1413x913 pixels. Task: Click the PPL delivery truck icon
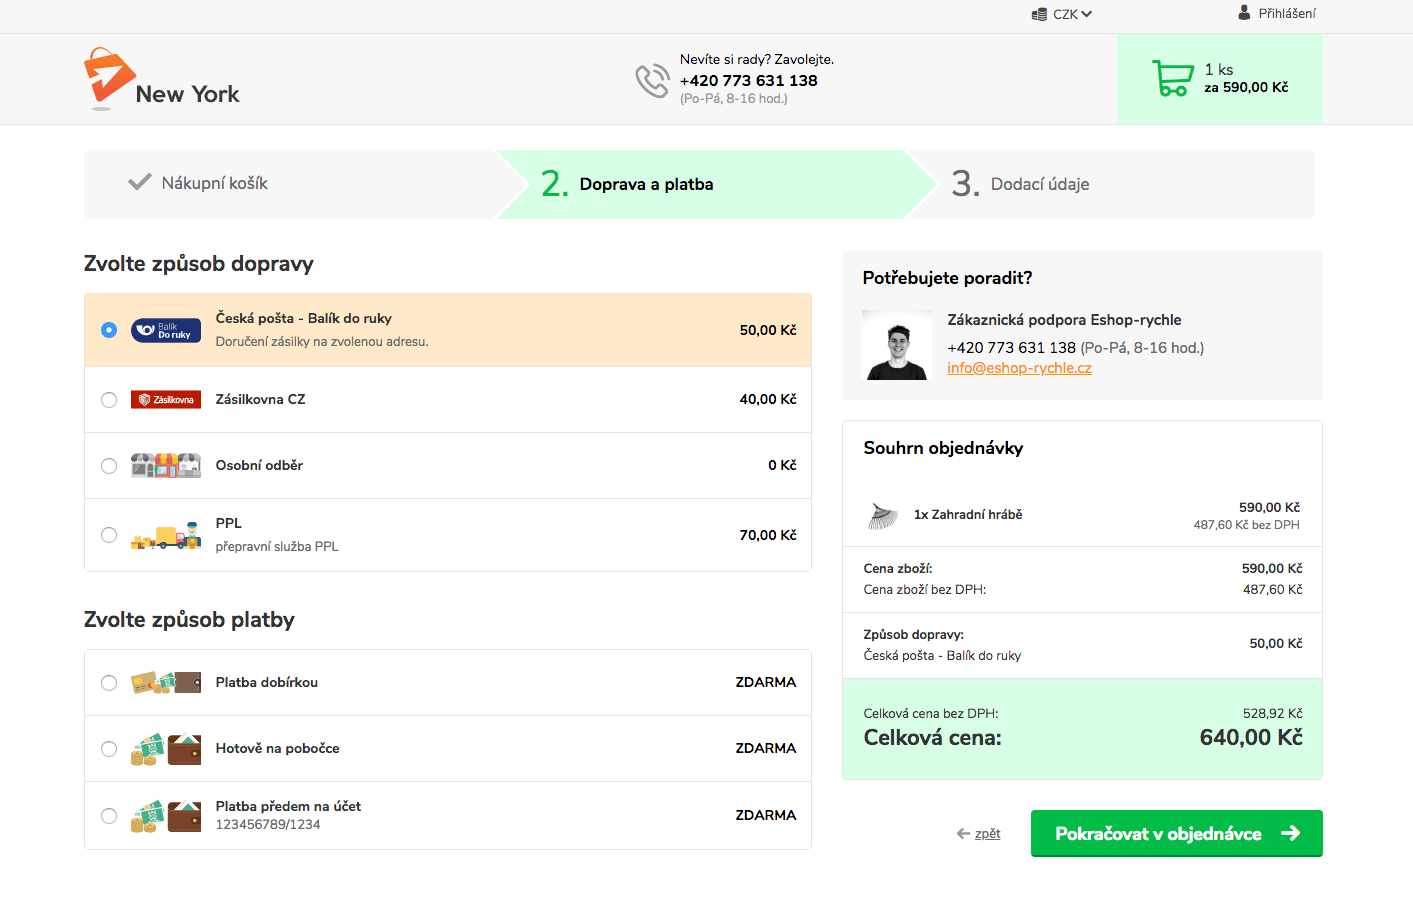coord(166,537)
